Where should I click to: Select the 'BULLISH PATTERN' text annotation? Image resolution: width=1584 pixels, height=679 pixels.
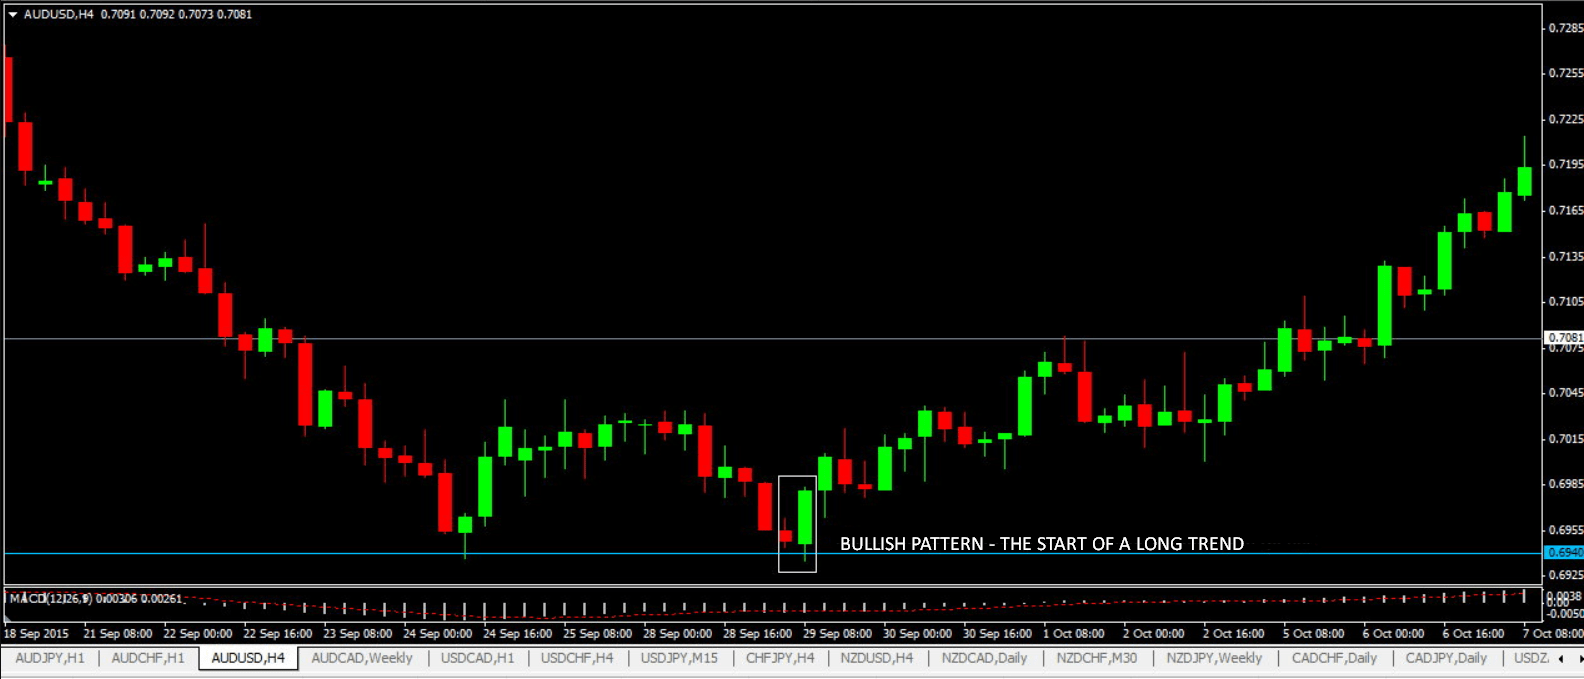coord(1041,544)
